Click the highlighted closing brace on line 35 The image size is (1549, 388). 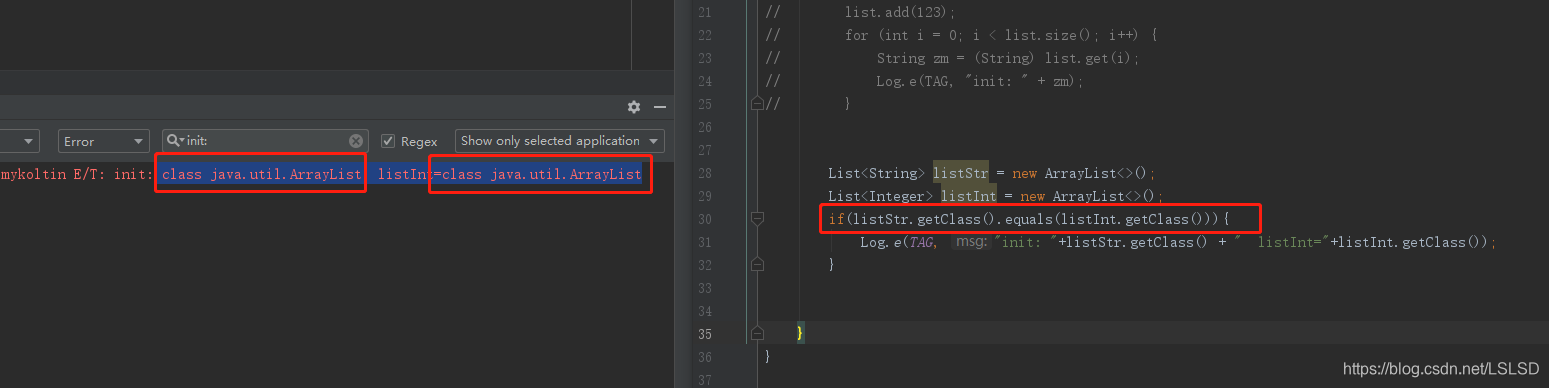(x=800, y=333)
